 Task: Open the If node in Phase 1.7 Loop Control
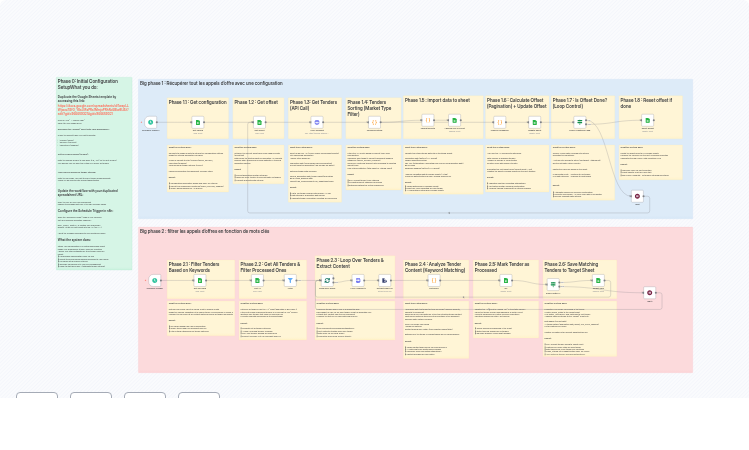click(x=579, y=122)
